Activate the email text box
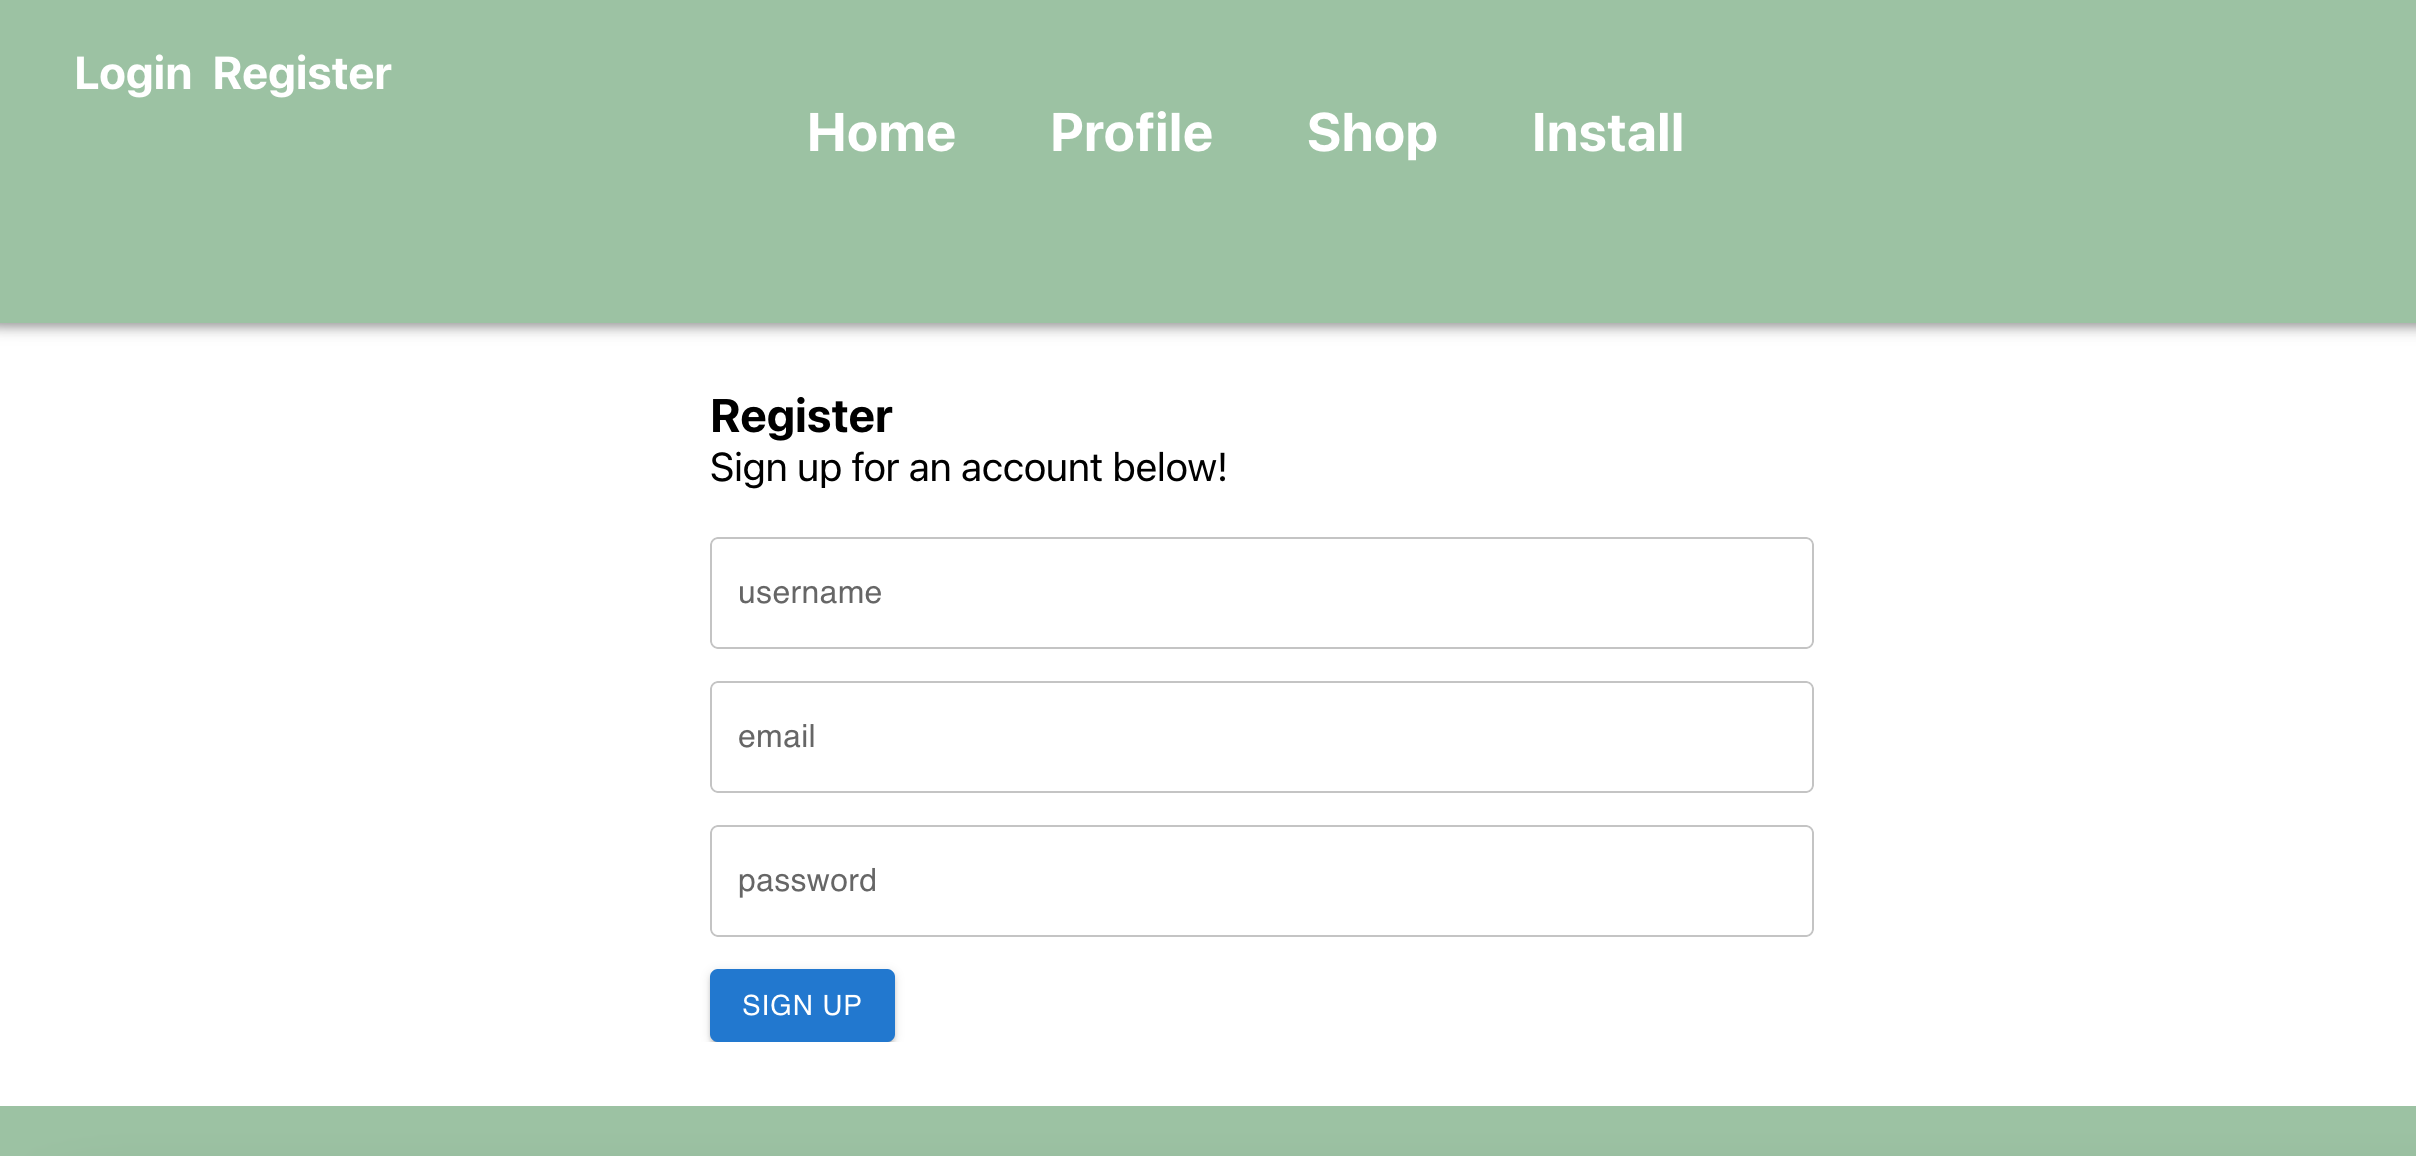 [x=1259, y=736]
